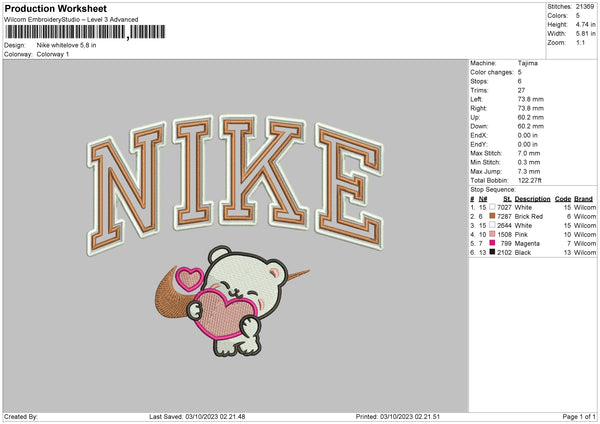The image size is (600, 424).
Task: Click the Brand column header
Action: pyautogui.click(x=583, y=199)
